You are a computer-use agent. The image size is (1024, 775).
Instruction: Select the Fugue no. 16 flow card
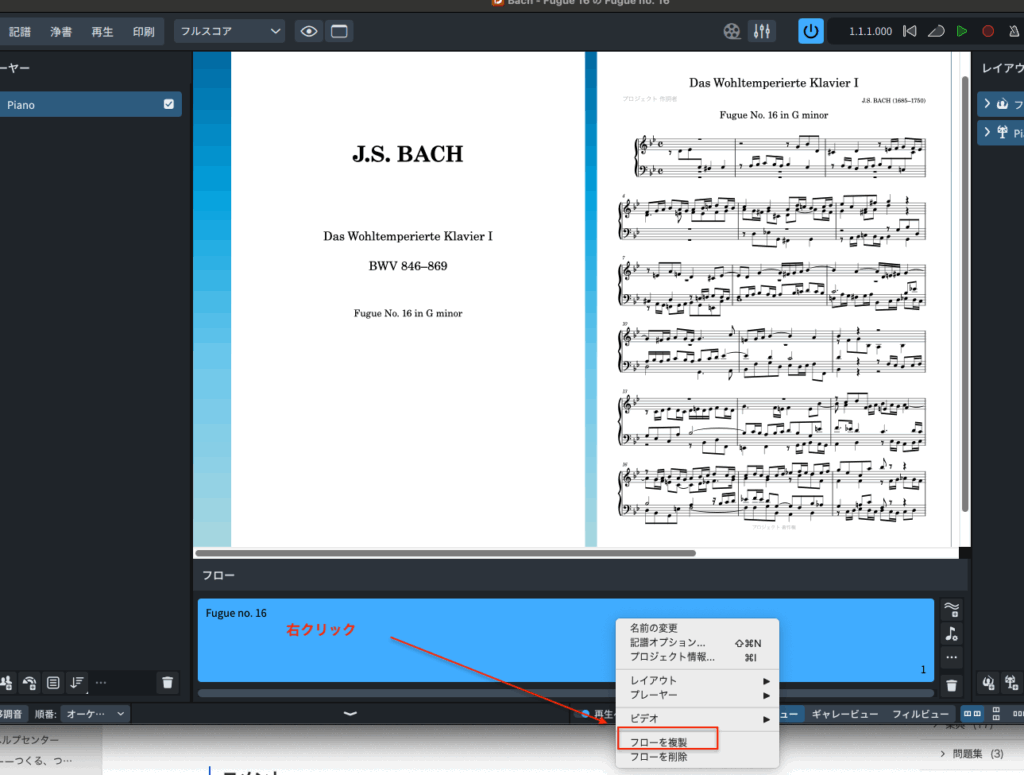400,640
